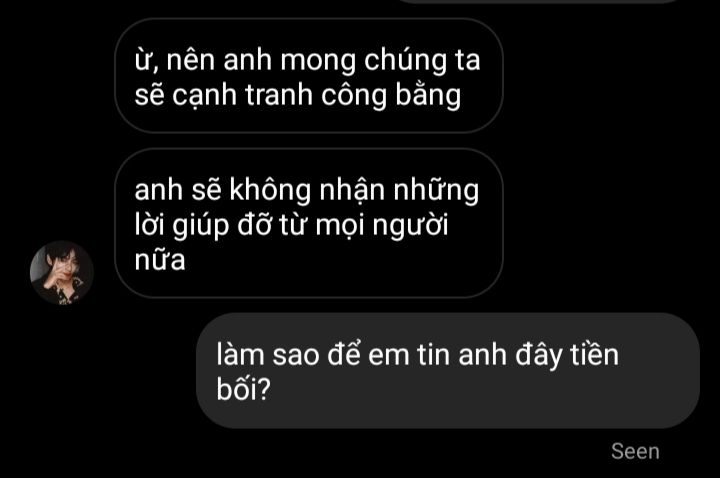Click the words 'không nhận những'
The height and width of the screenshot is (478, 720).
[x=354, y=190]
